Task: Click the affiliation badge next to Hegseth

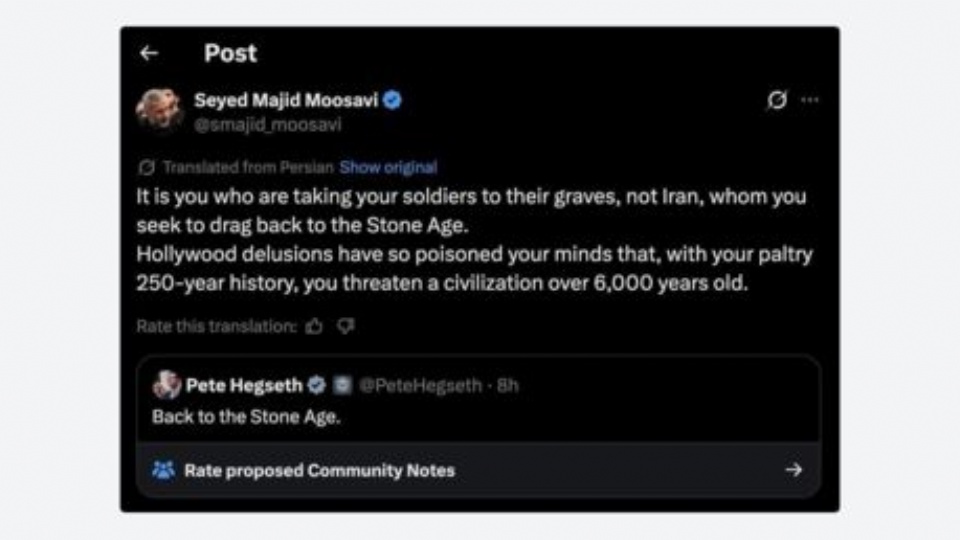Action: pyautogui.click(x=341, y=385)
